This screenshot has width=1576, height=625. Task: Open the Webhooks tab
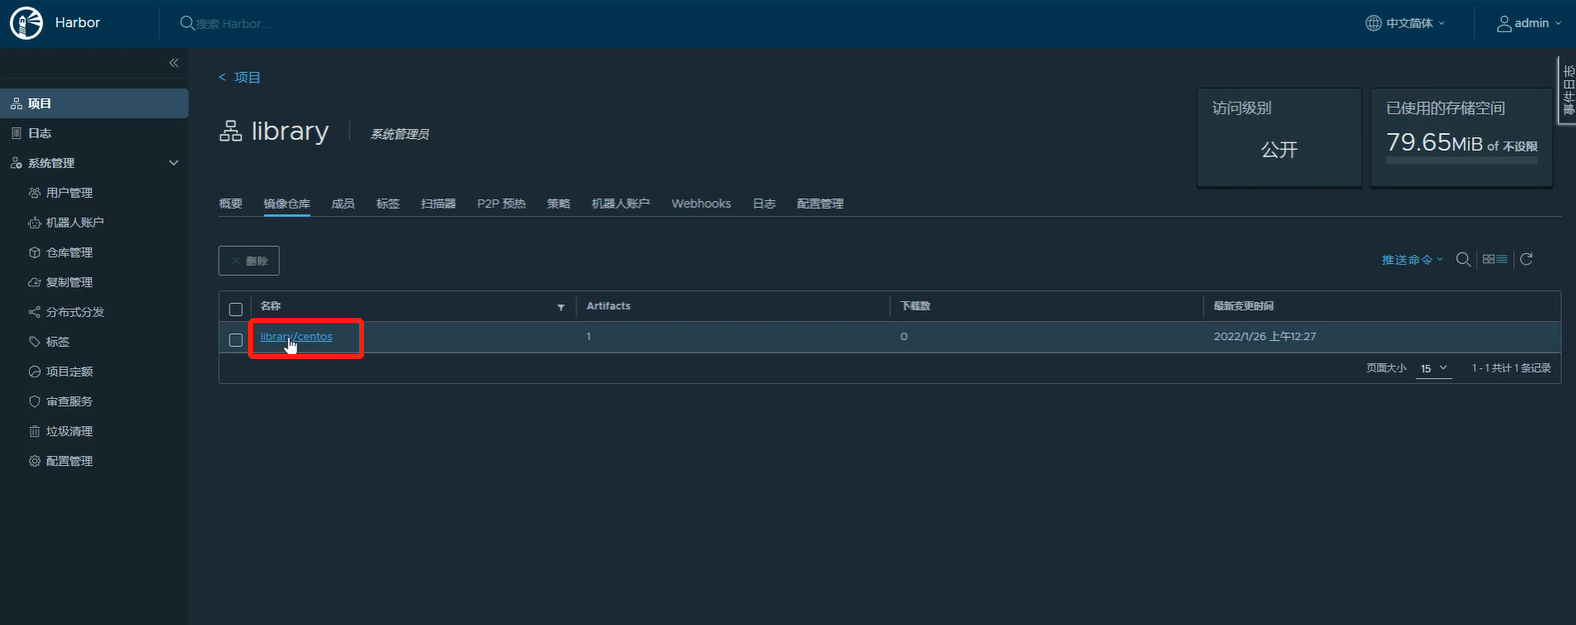click(x=701, y=203)
